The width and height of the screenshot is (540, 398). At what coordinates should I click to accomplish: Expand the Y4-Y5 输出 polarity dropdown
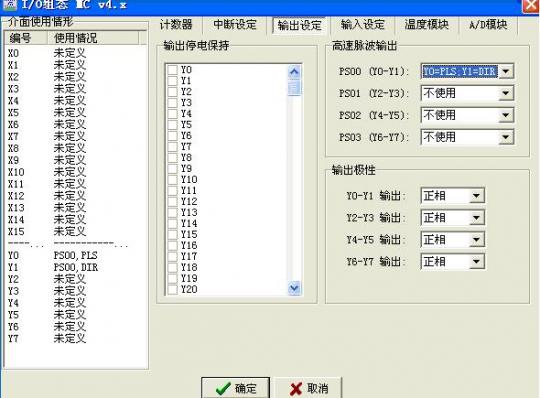(x=476, y=240)
